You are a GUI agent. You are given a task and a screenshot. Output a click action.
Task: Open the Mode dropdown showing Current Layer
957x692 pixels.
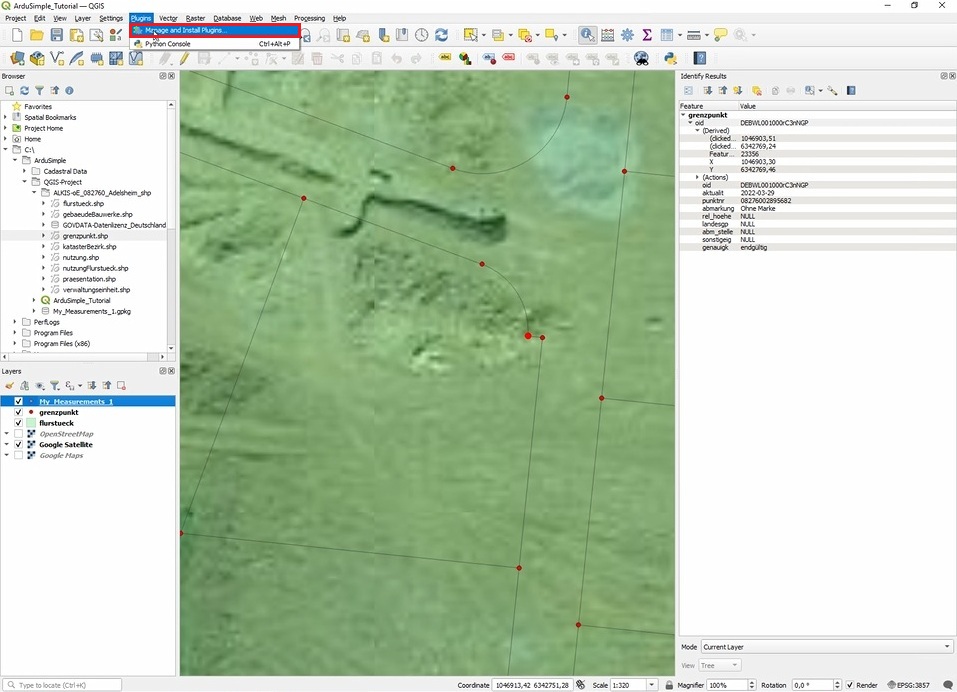[x=825, y=647]
